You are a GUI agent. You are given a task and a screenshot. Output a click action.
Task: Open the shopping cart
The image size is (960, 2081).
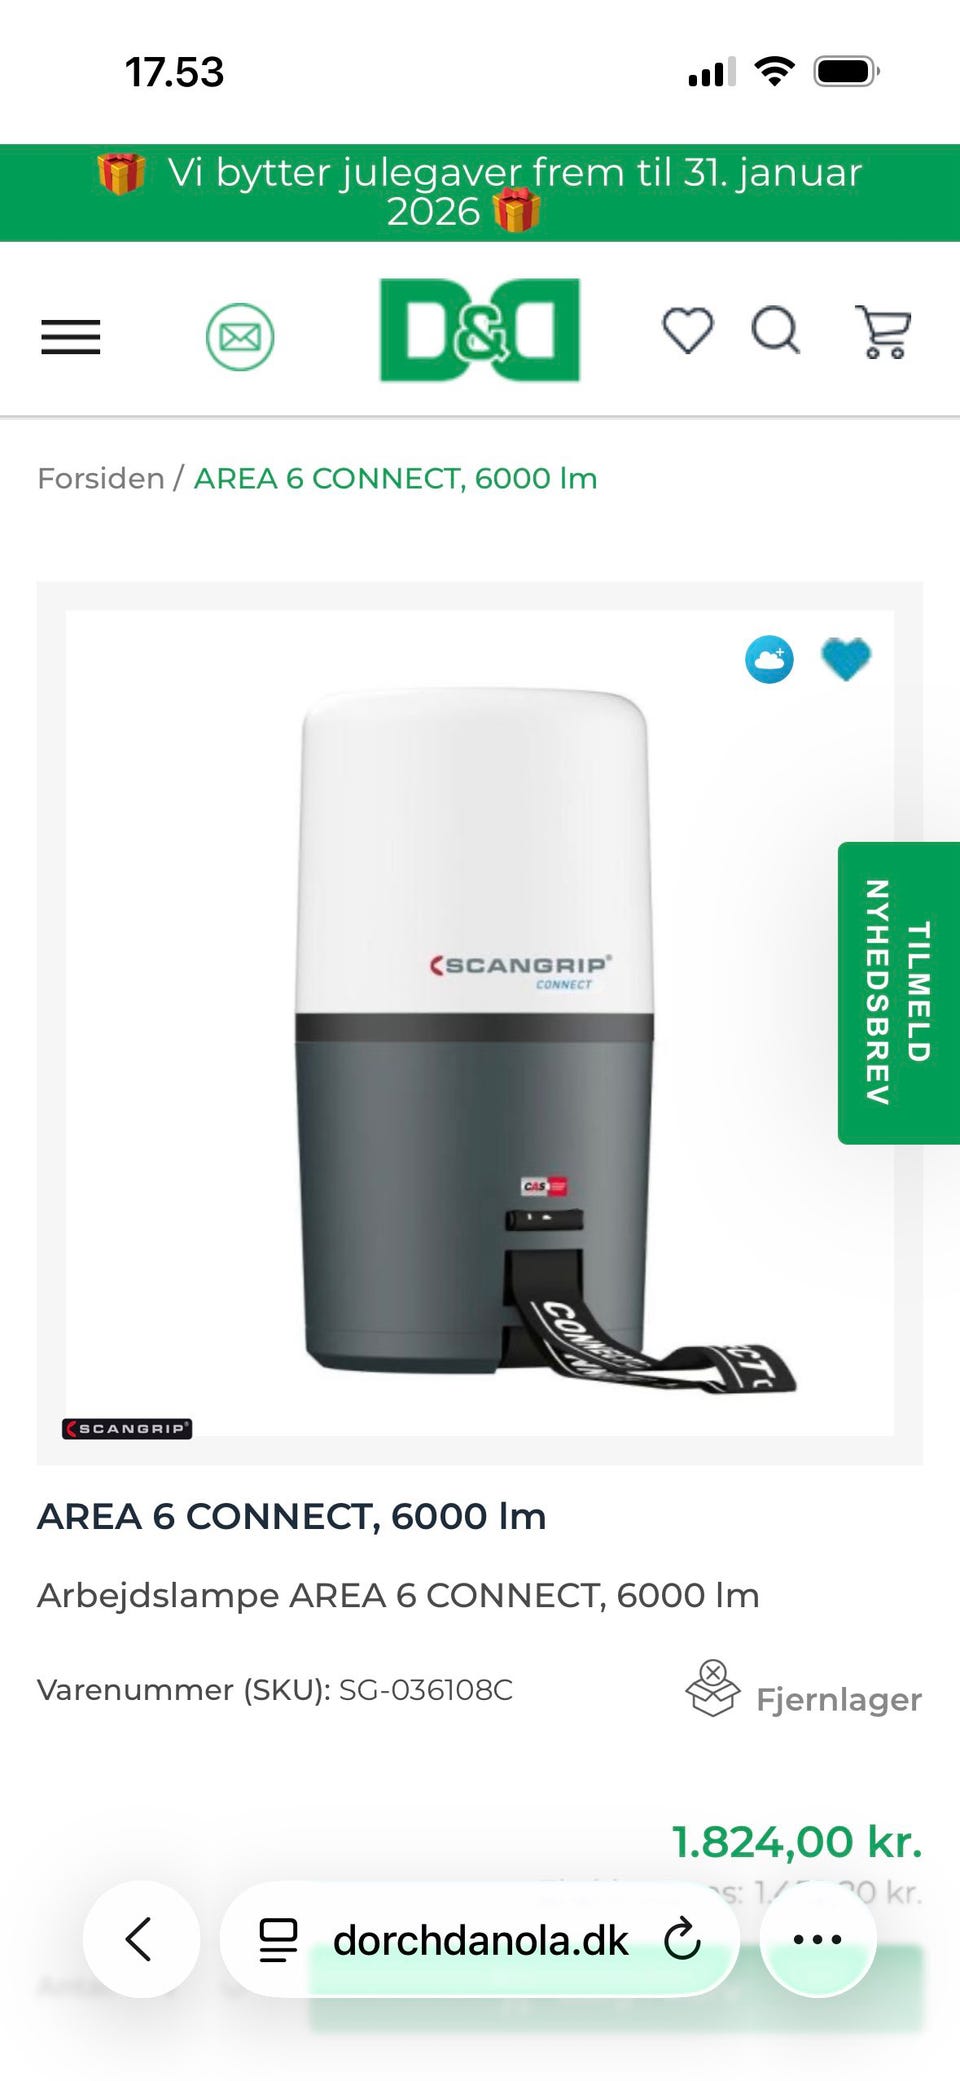pos(883,332)
